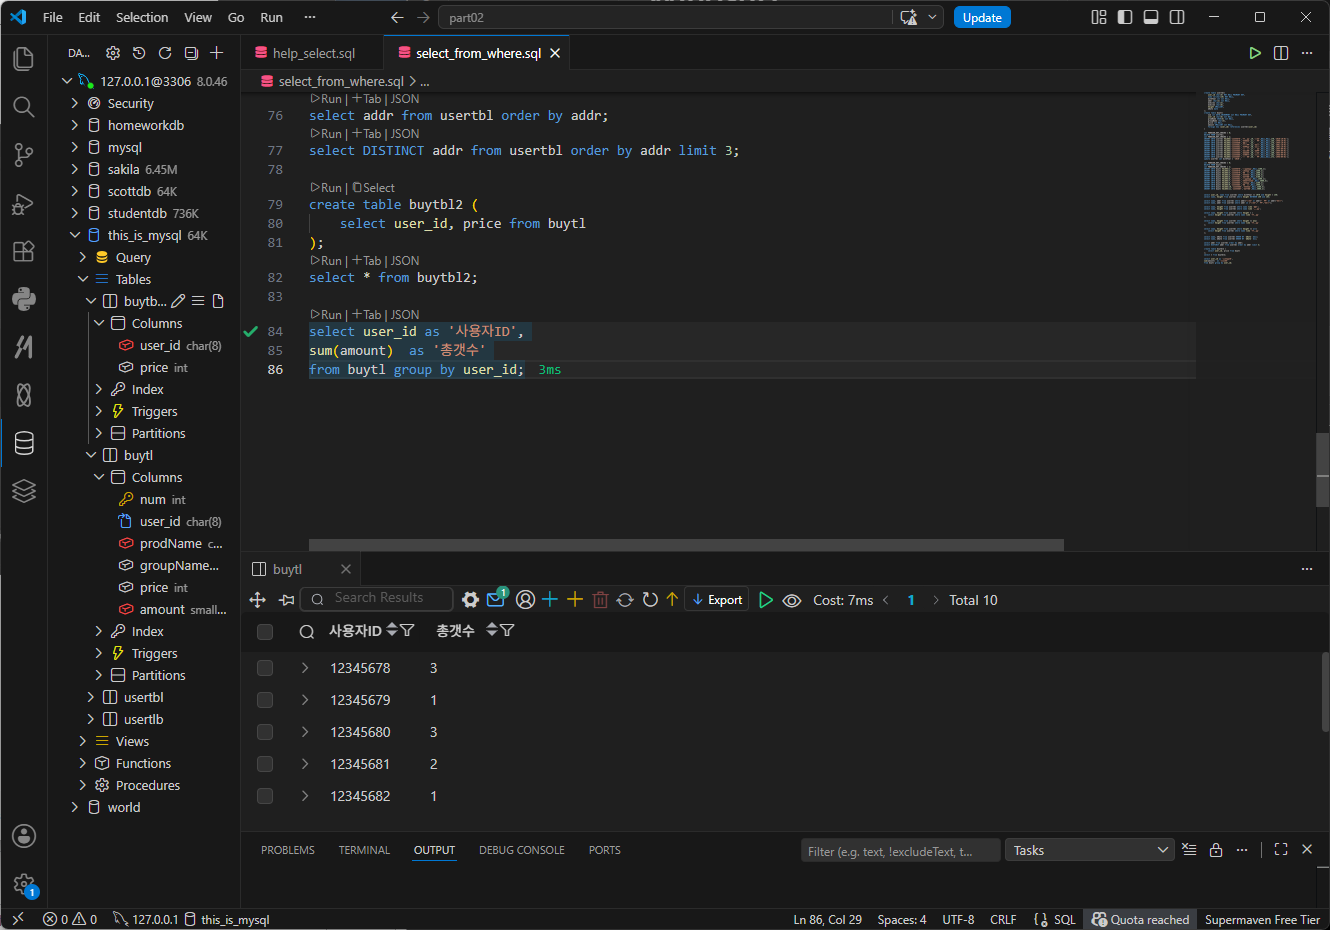This screenshot has height=930, width=1330.
Task: Expand the usertbl table
Action: 91,697
